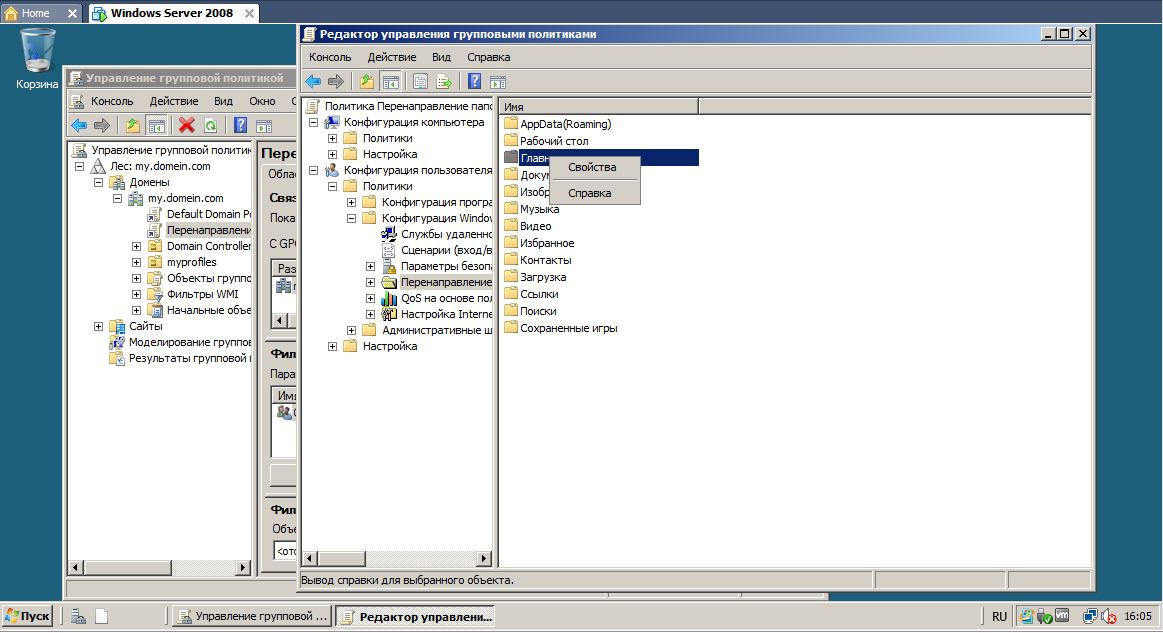The image size is (1163, 633).
Task: Click the network icon in the system tray
Action: [x=1090, y=616]
